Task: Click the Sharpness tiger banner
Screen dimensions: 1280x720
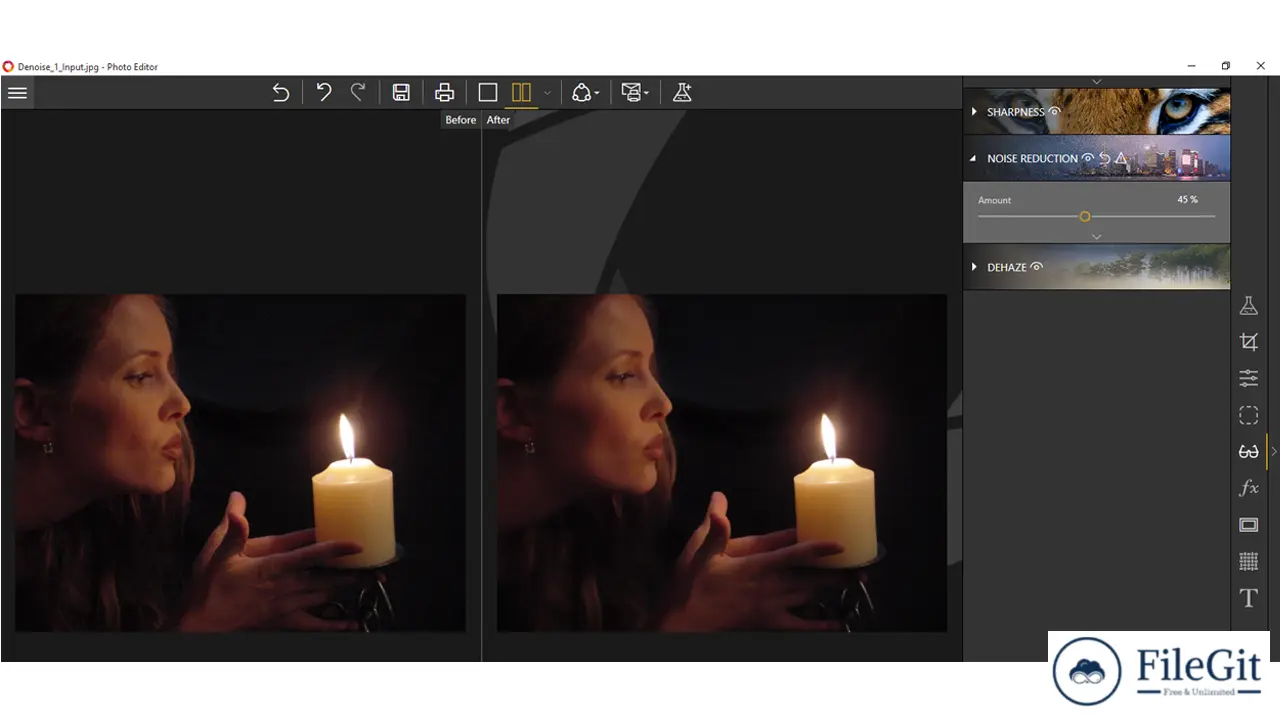Action: point(1097,112)
